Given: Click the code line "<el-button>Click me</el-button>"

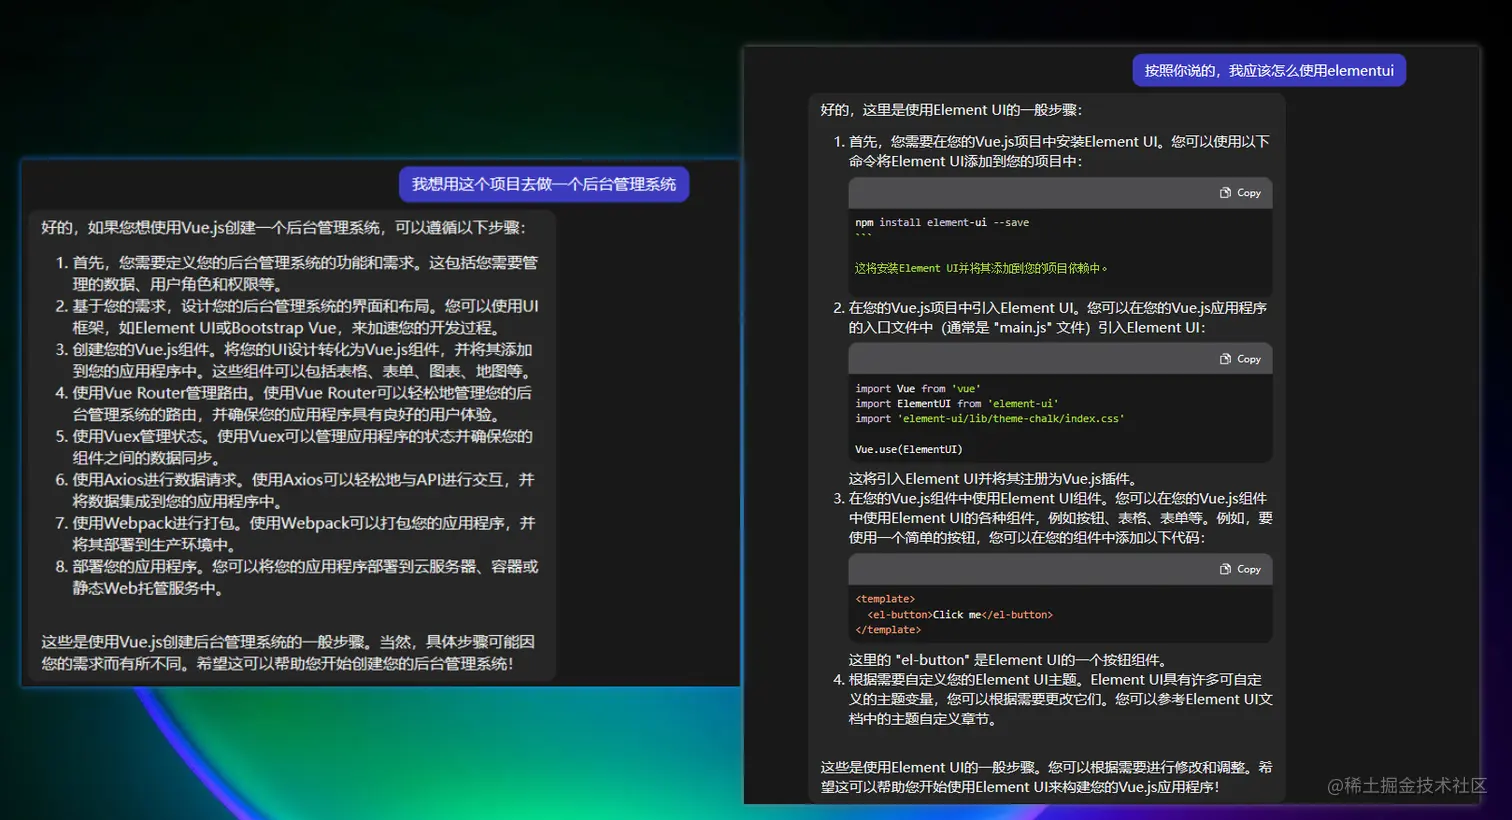Looking at the screenshot, I should [x=960, y=614].
